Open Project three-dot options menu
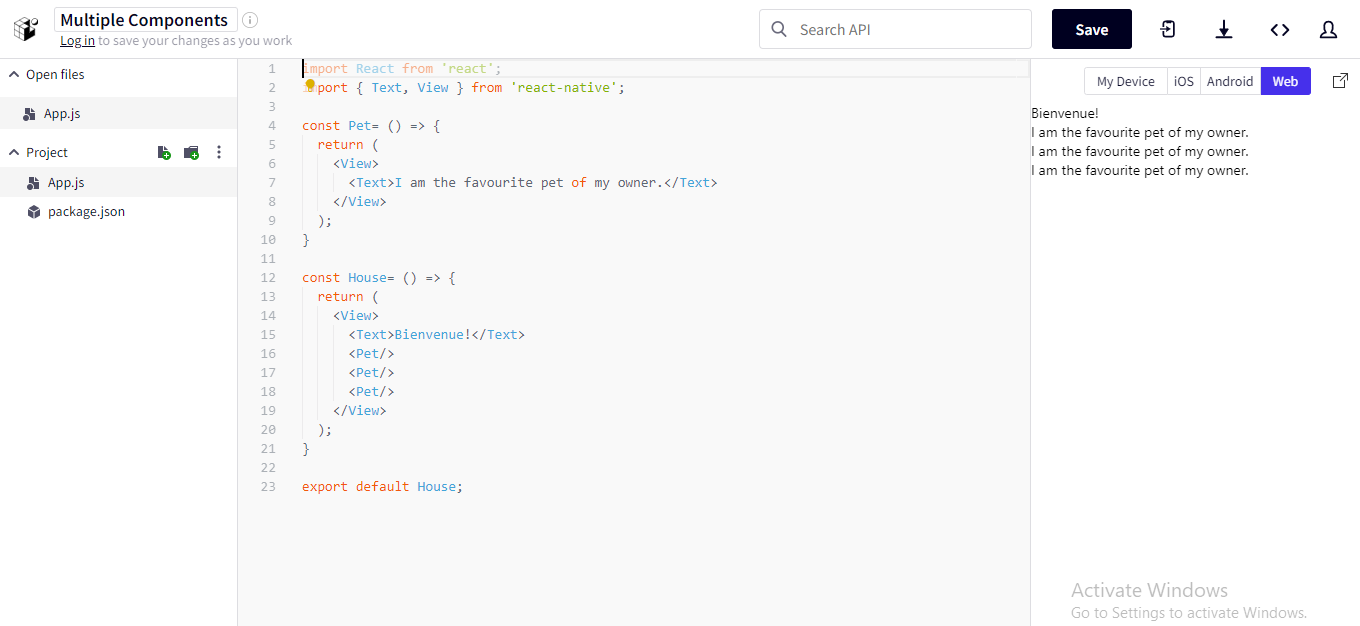 [219, 153]
